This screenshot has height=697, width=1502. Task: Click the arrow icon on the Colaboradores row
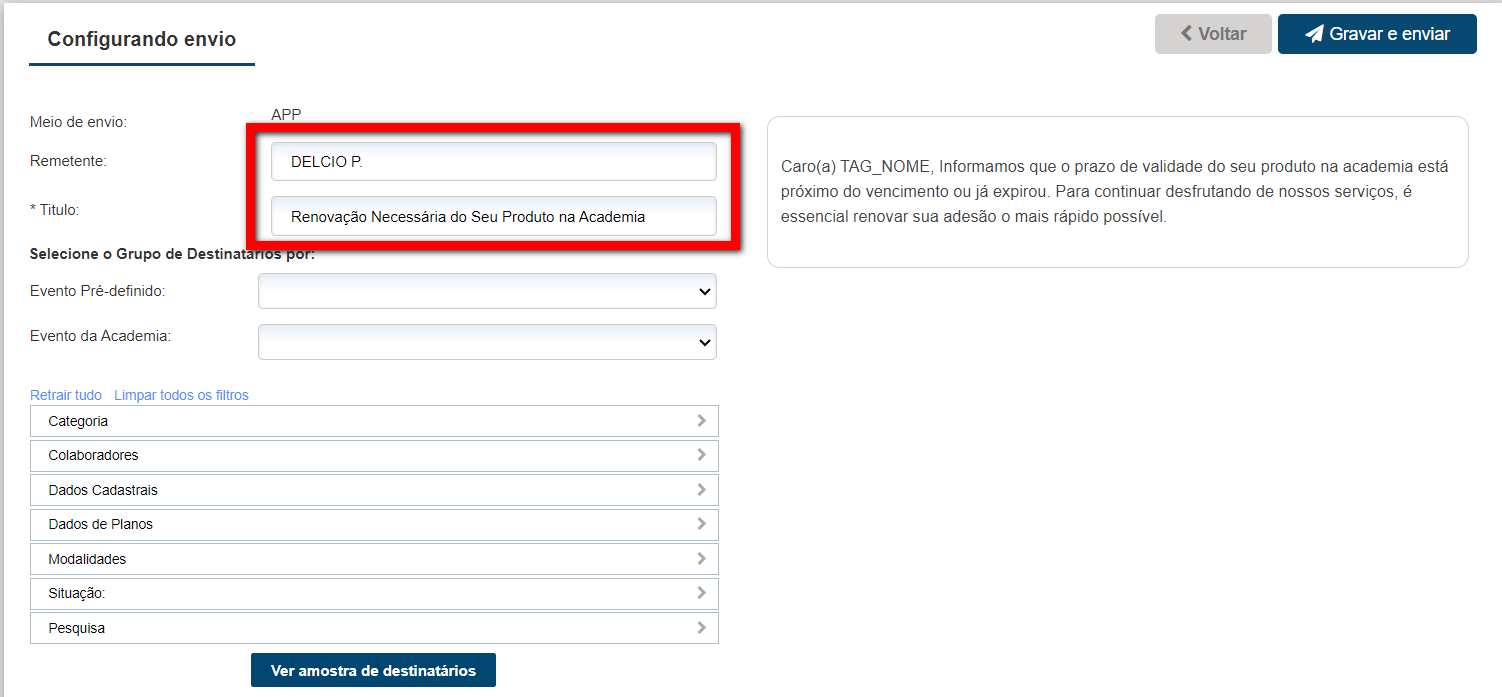click(701, 455)
